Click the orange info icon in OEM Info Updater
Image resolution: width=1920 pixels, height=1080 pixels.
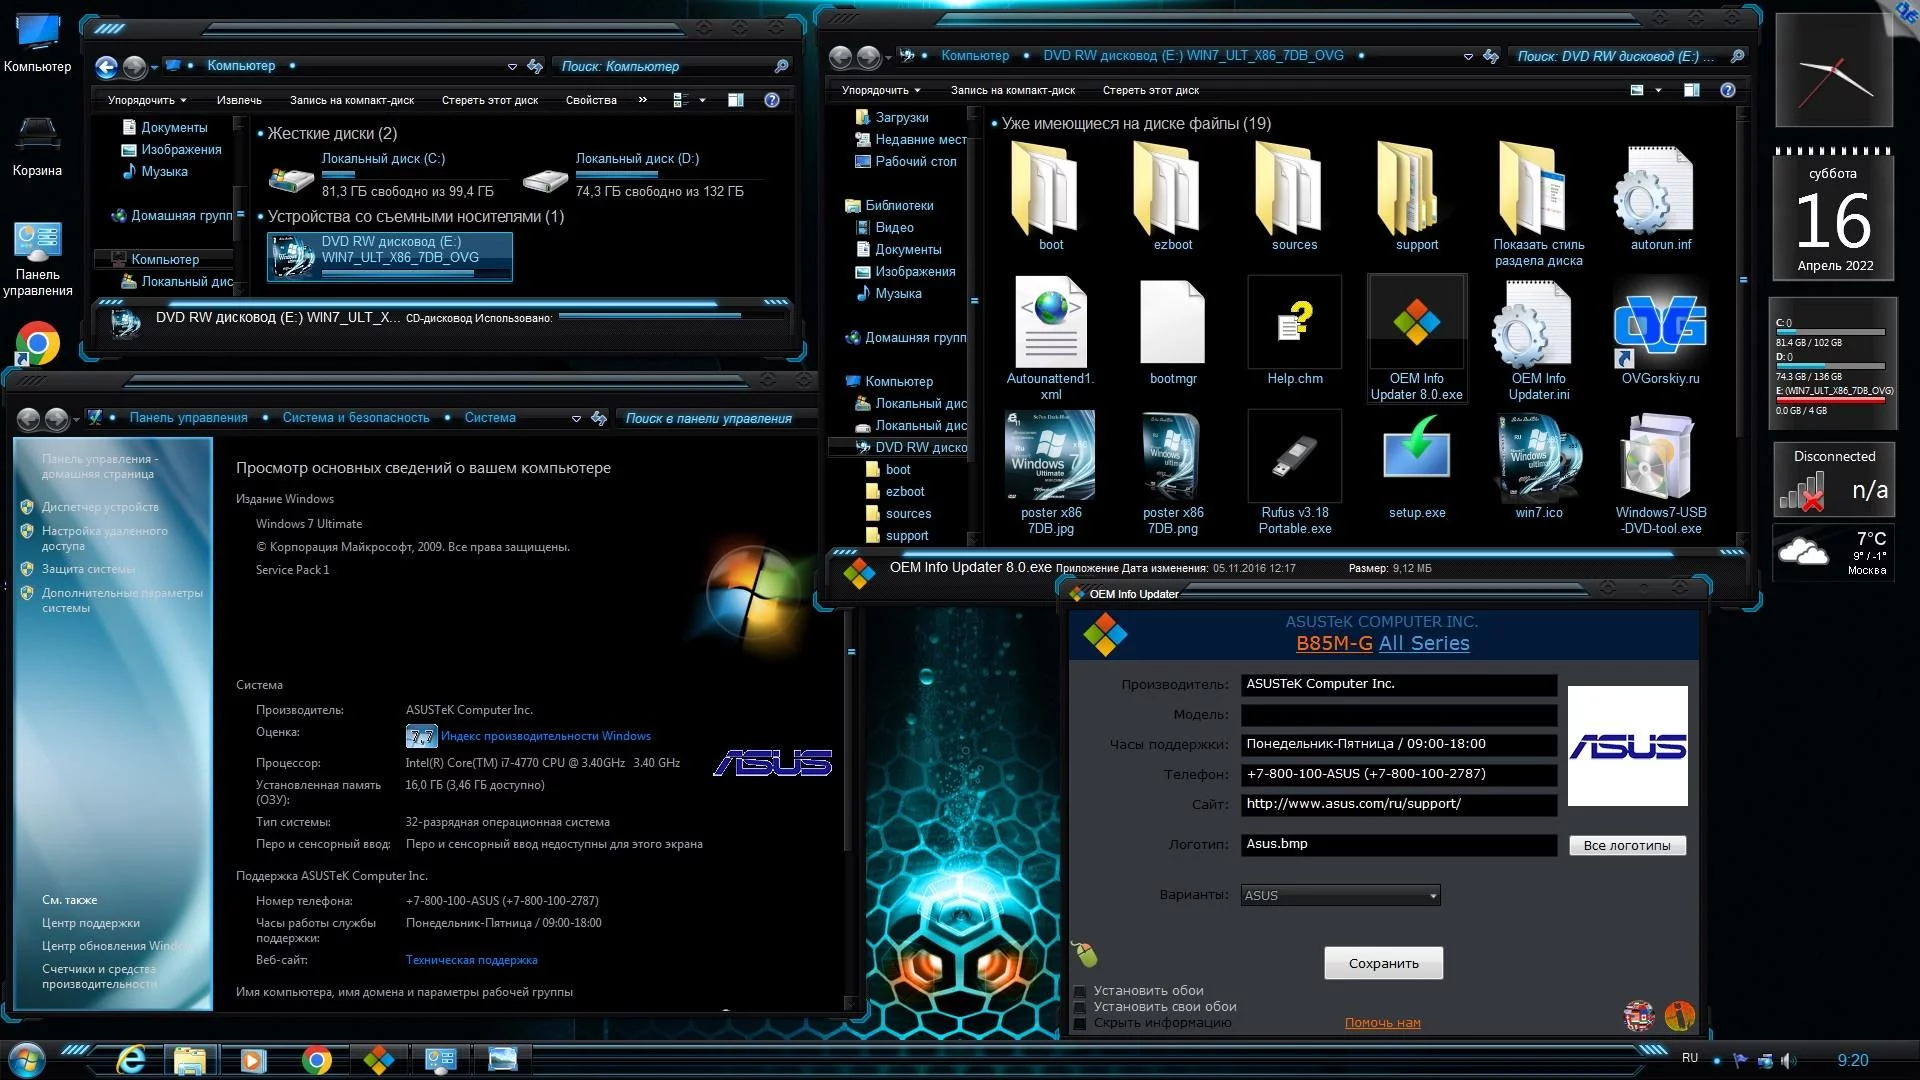click(1680, 1016)
